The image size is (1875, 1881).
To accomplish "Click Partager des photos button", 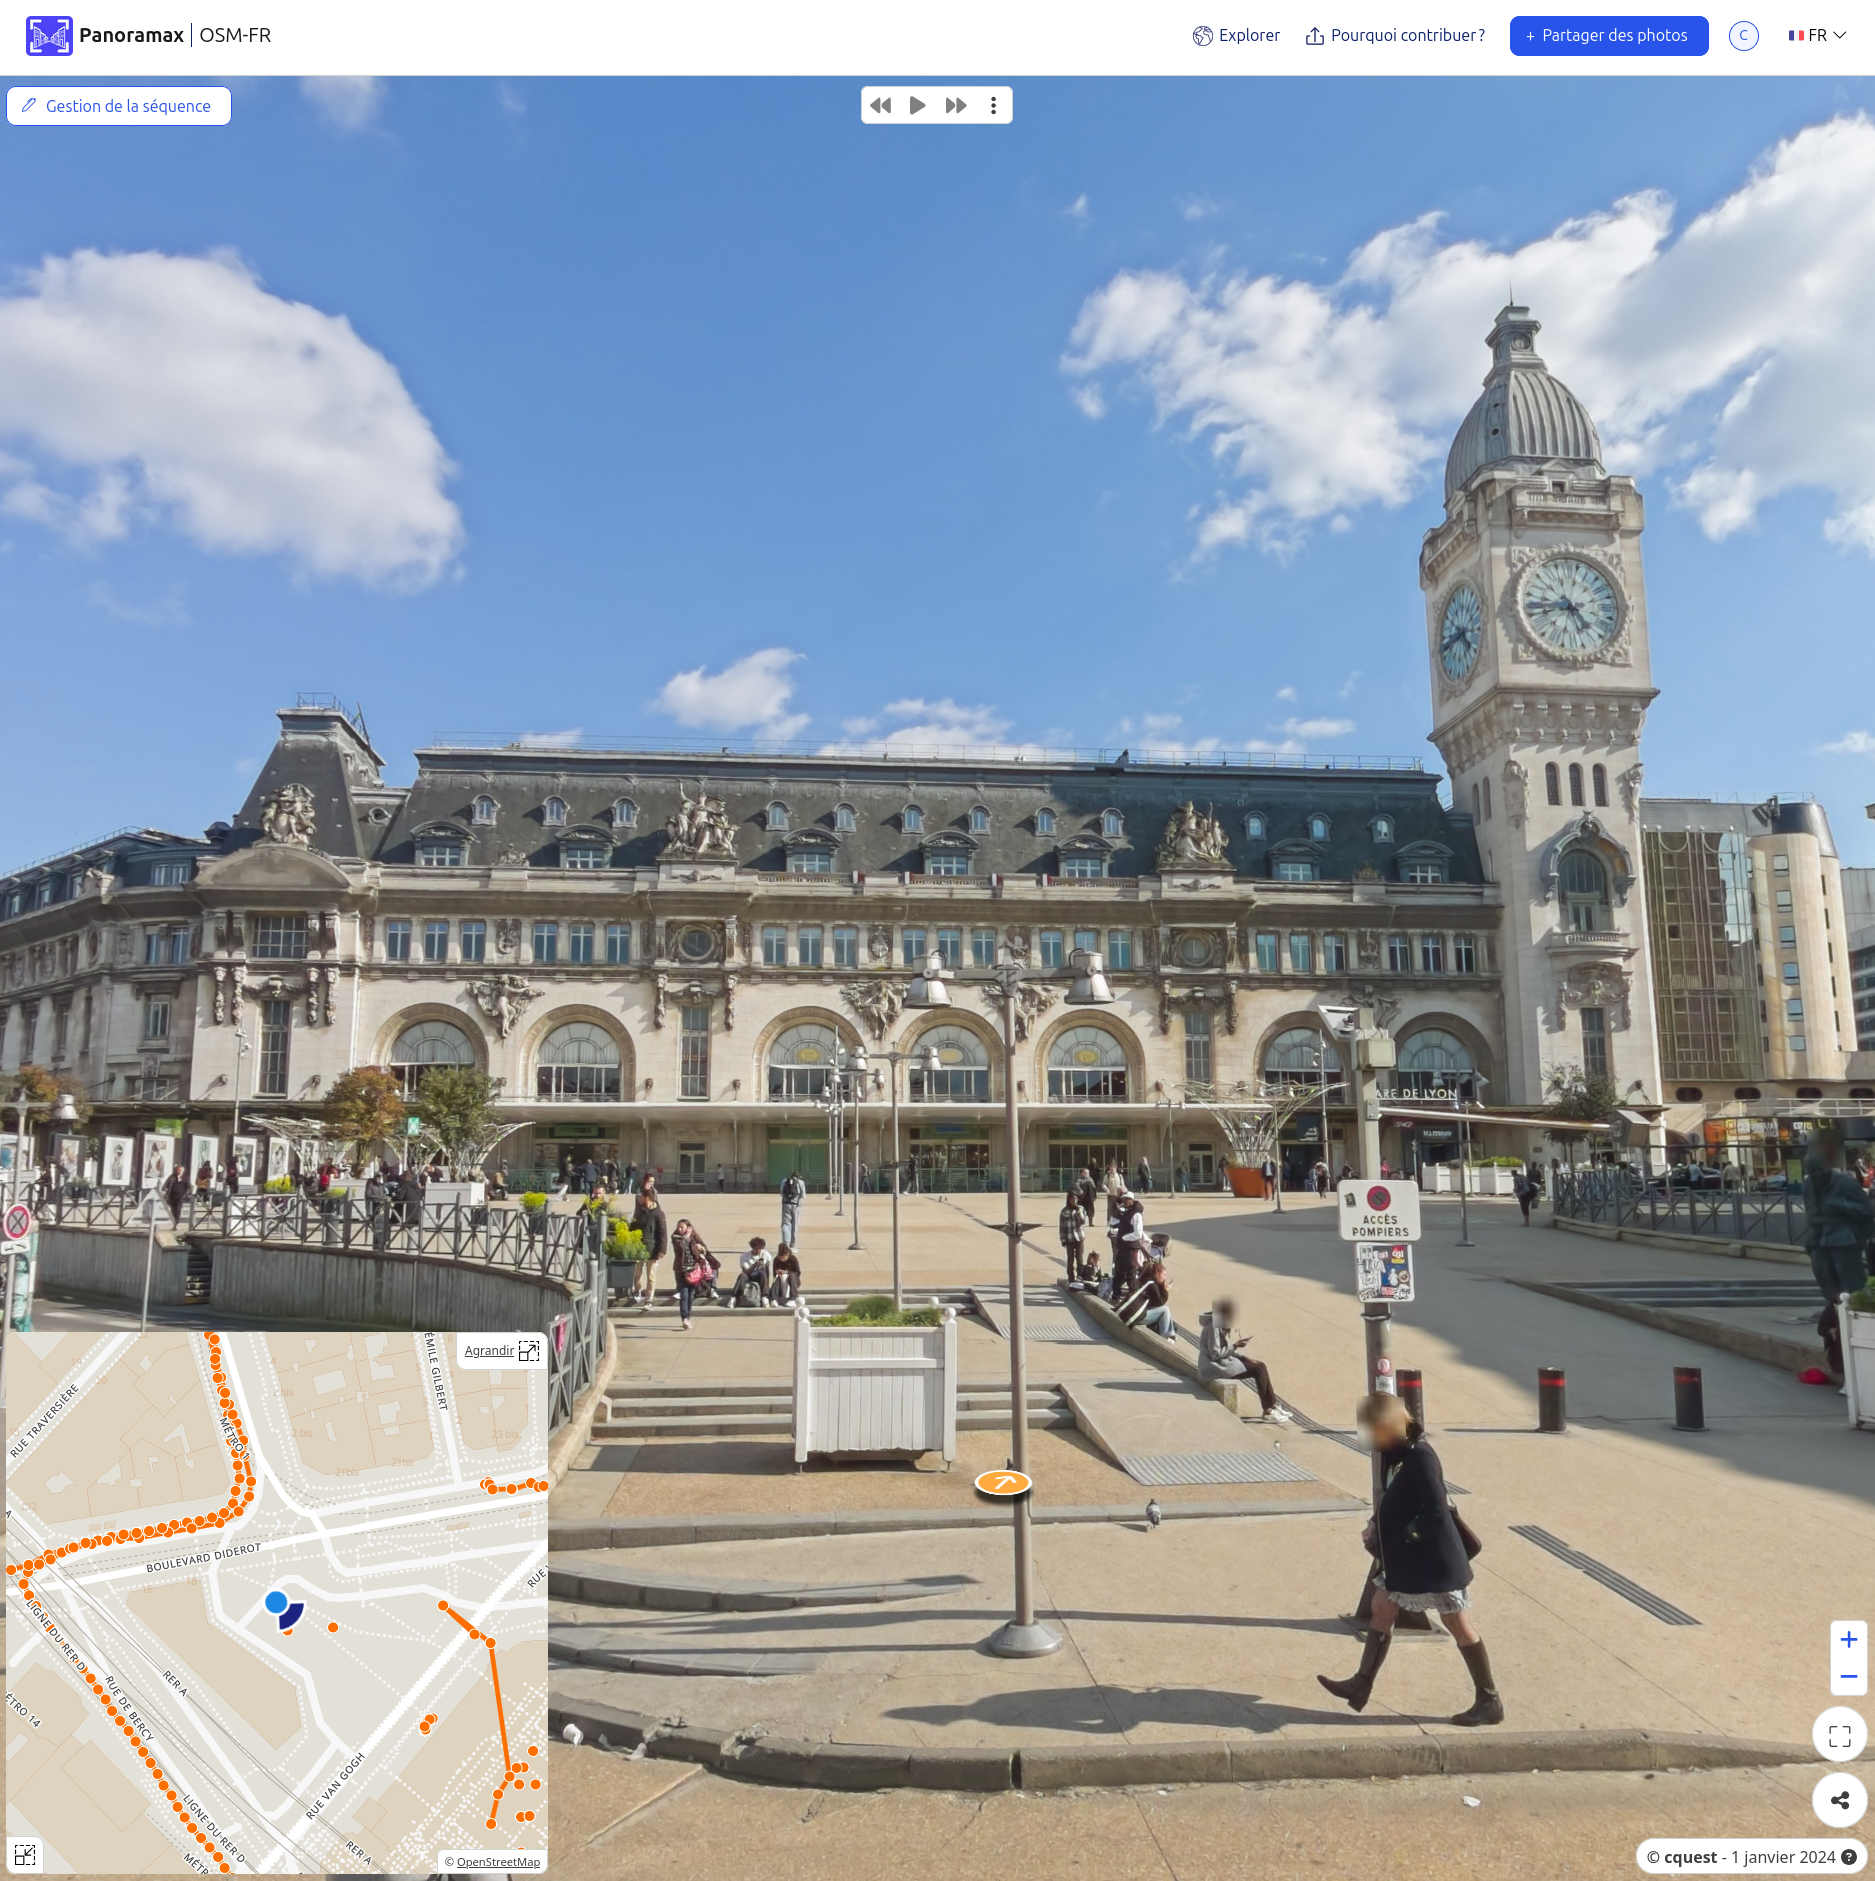I will pyautogui.click(x=1608, y=36).
